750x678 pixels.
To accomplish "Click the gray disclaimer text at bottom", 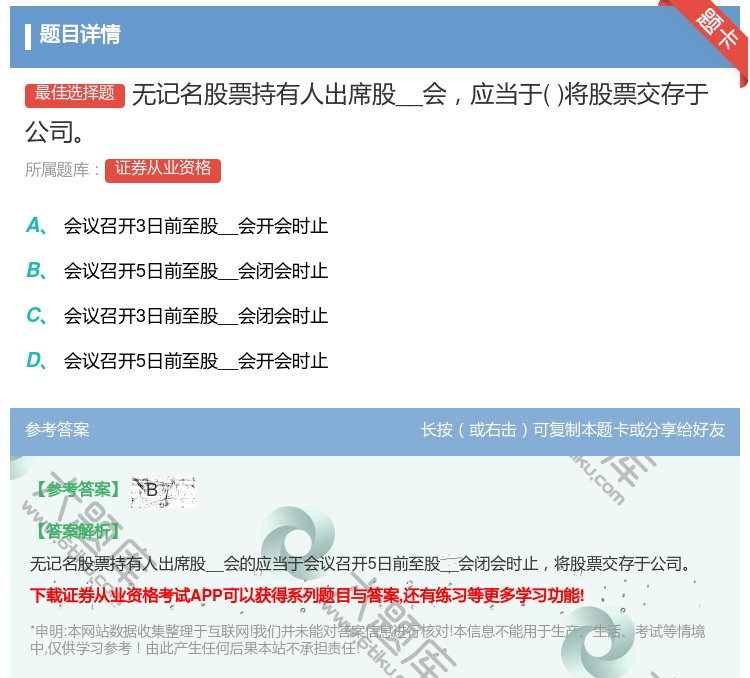I will tap(367, 639).
